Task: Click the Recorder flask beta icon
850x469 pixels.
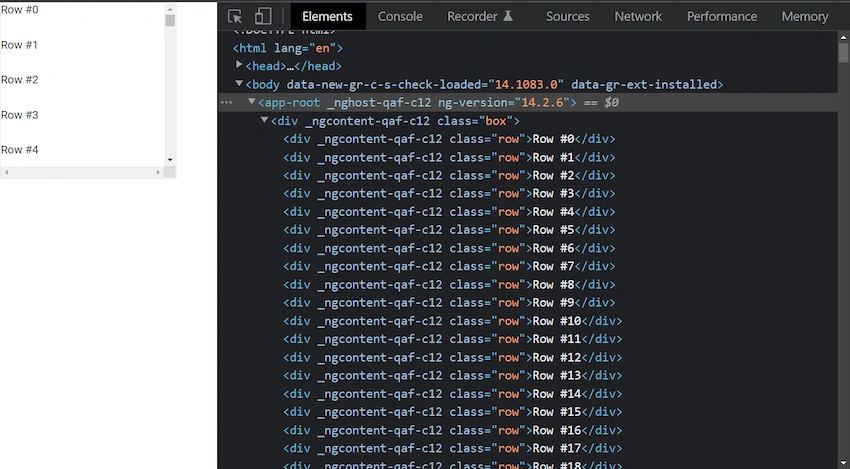Action: pos(508,16)
